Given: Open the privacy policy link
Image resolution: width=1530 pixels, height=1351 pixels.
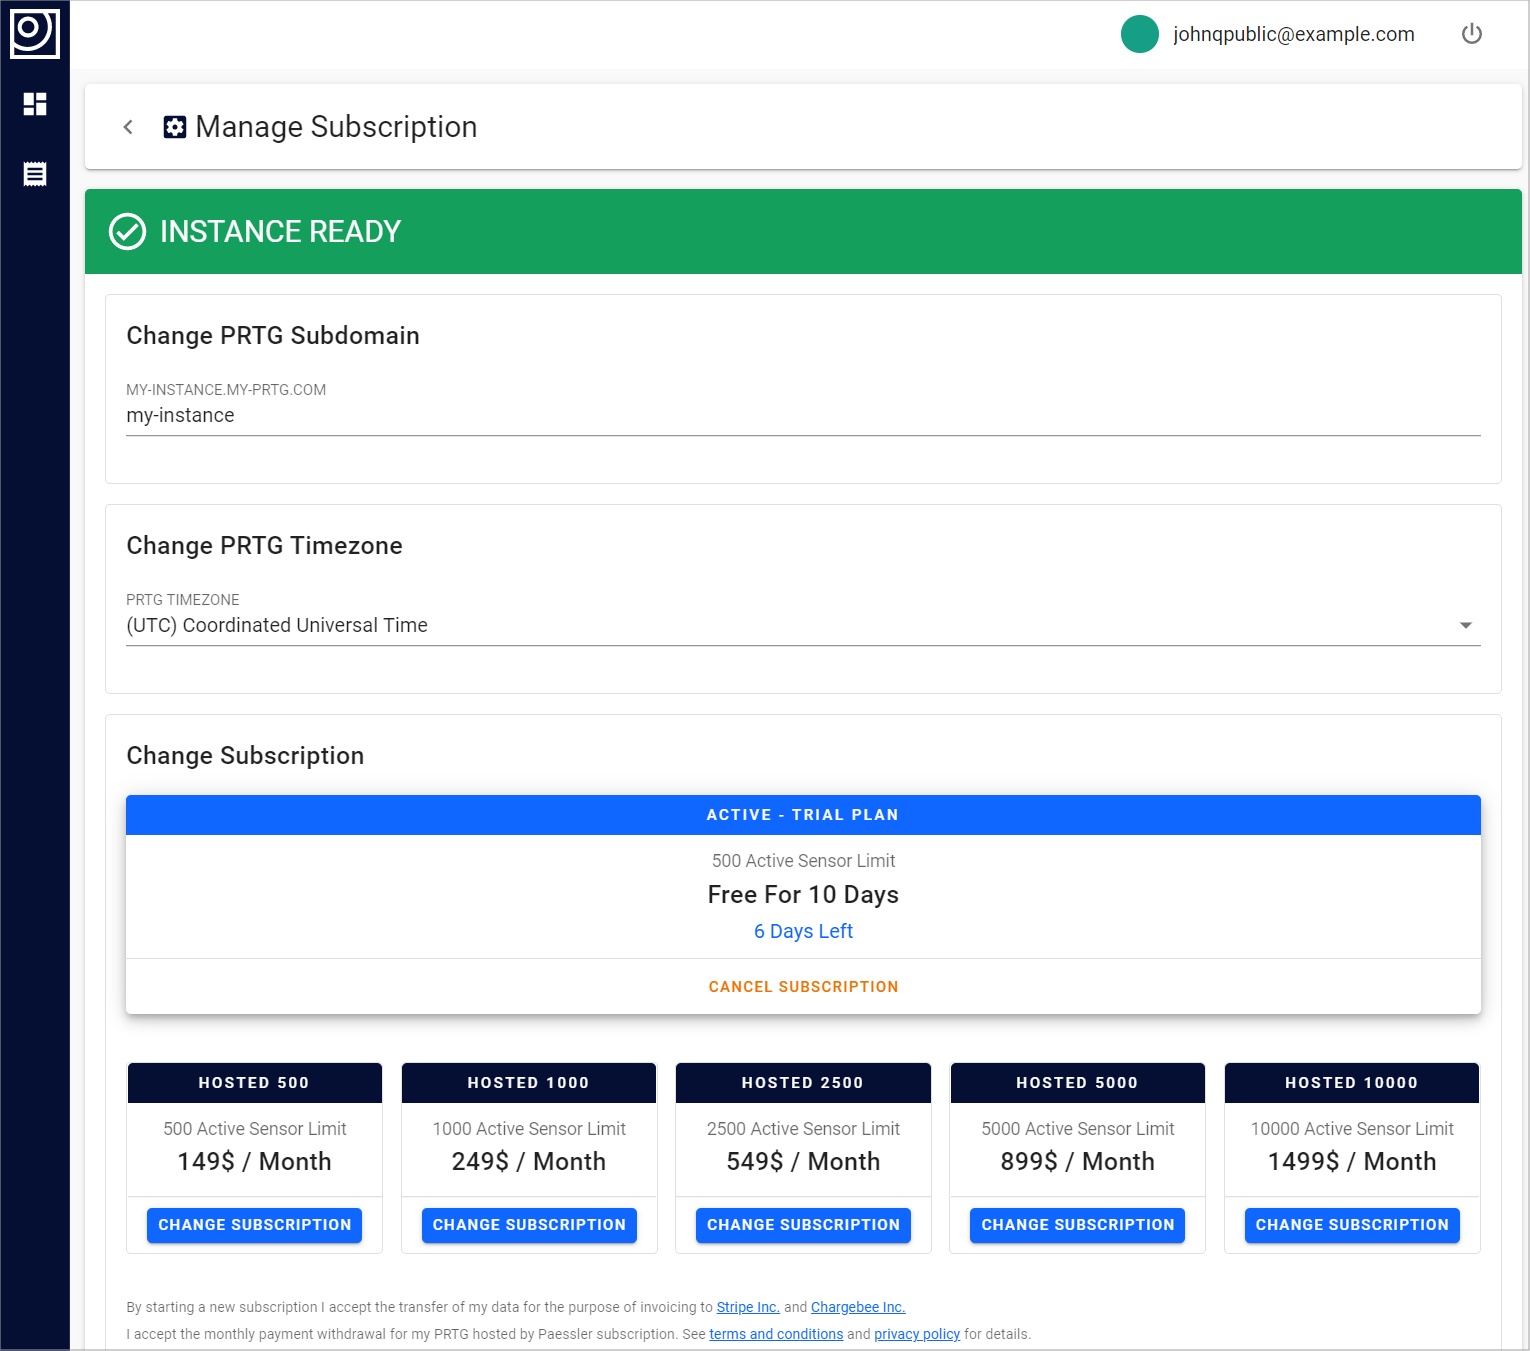Looking at the screenshot, I should click(916, 1334).
